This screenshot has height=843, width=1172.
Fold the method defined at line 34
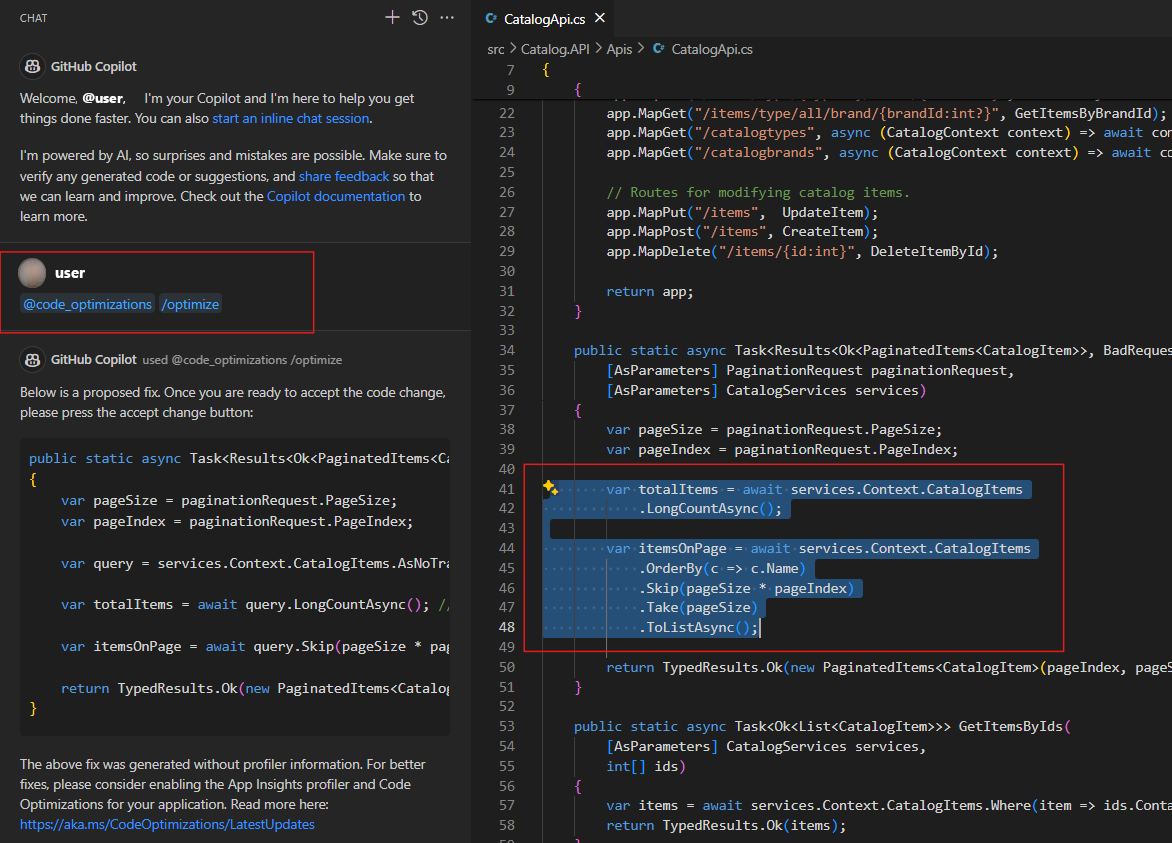(x=530, y=350)
